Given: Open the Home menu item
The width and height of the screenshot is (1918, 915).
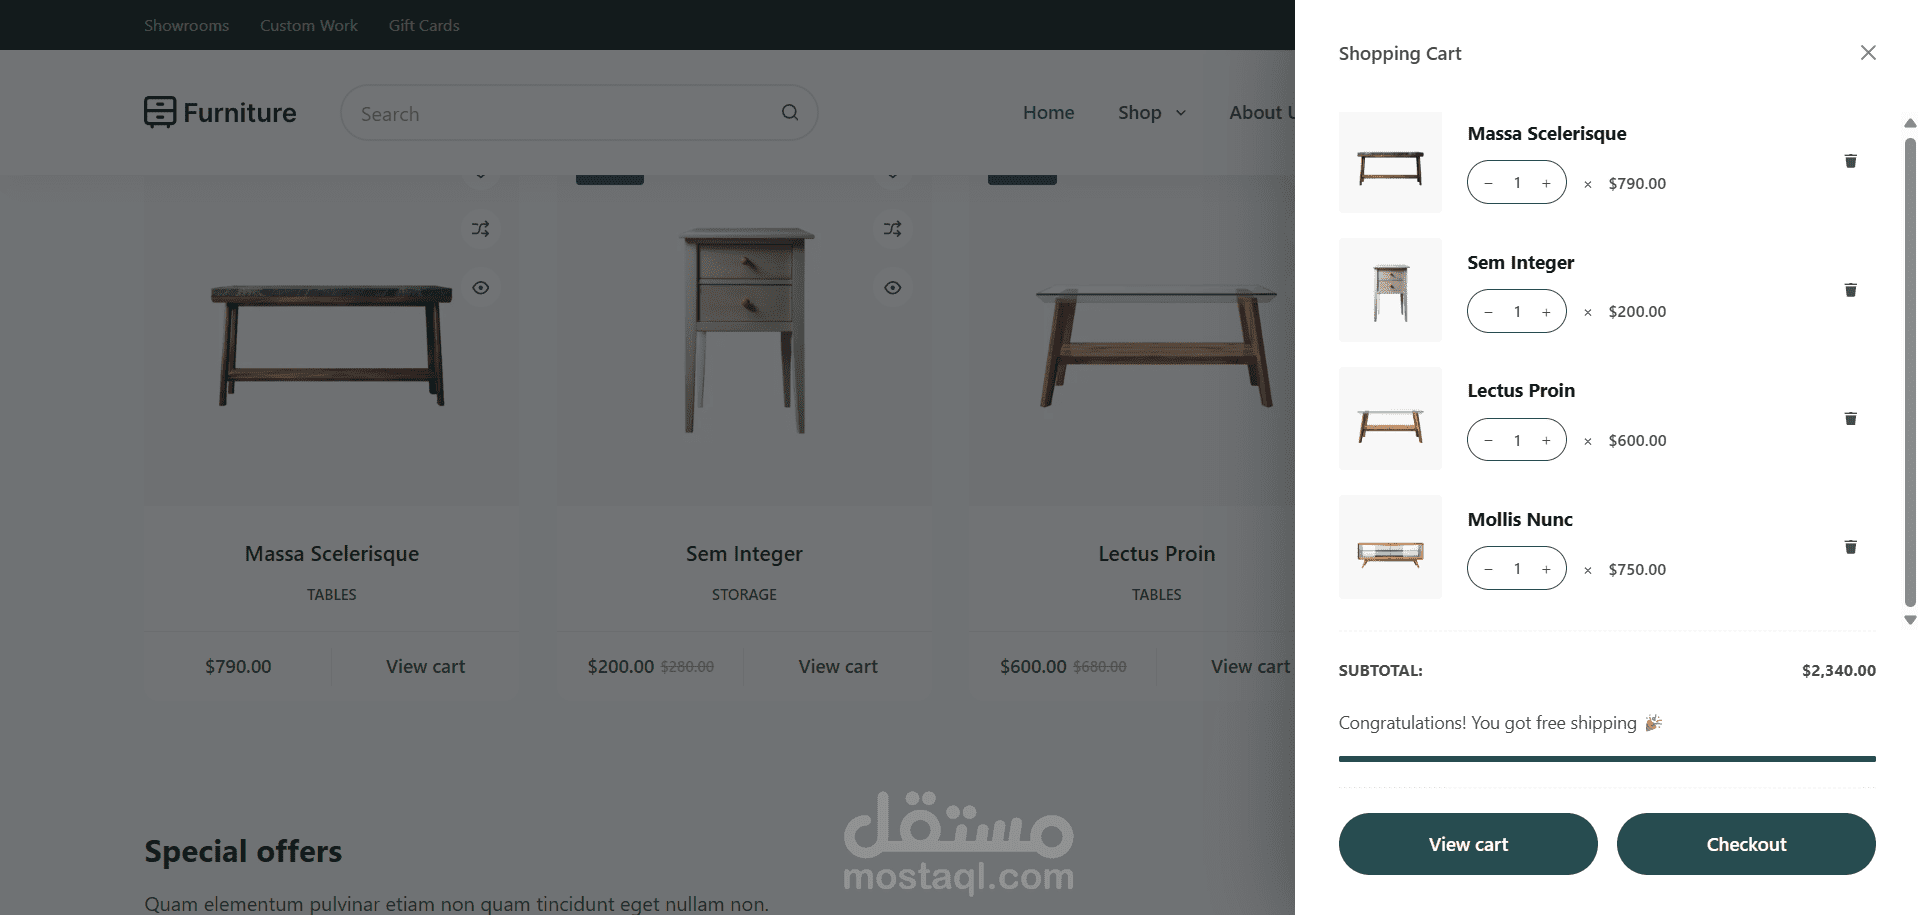Looking at the screenshot, I should (x=1048, y=113).
